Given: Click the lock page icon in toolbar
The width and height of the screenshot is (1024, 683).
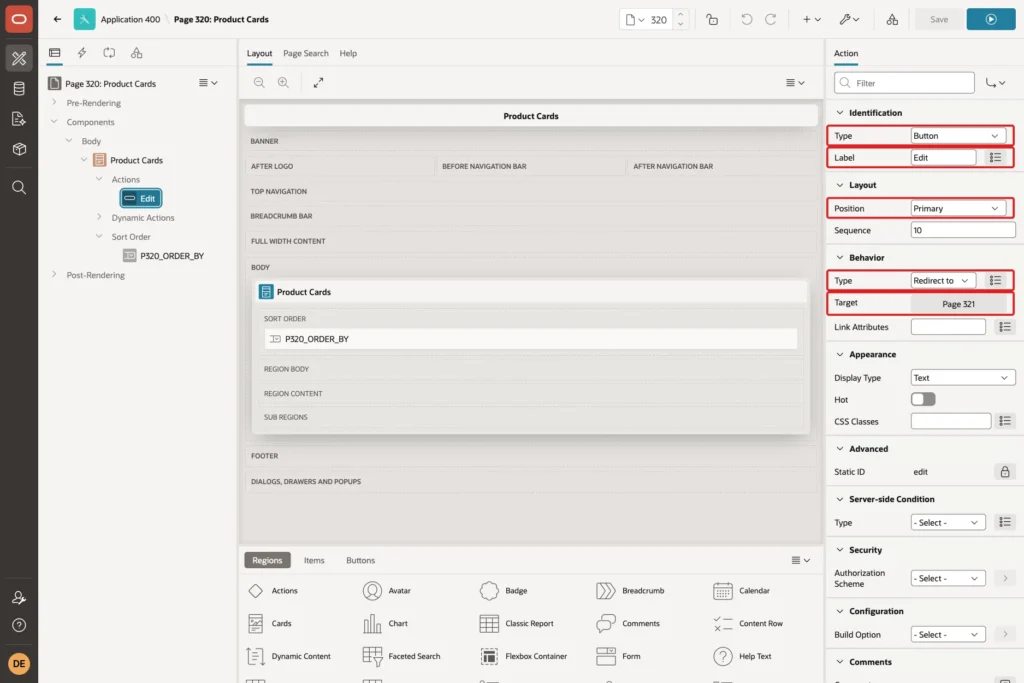Looking at the screenshot, I should pyautogui.click(x=712, y=20).
